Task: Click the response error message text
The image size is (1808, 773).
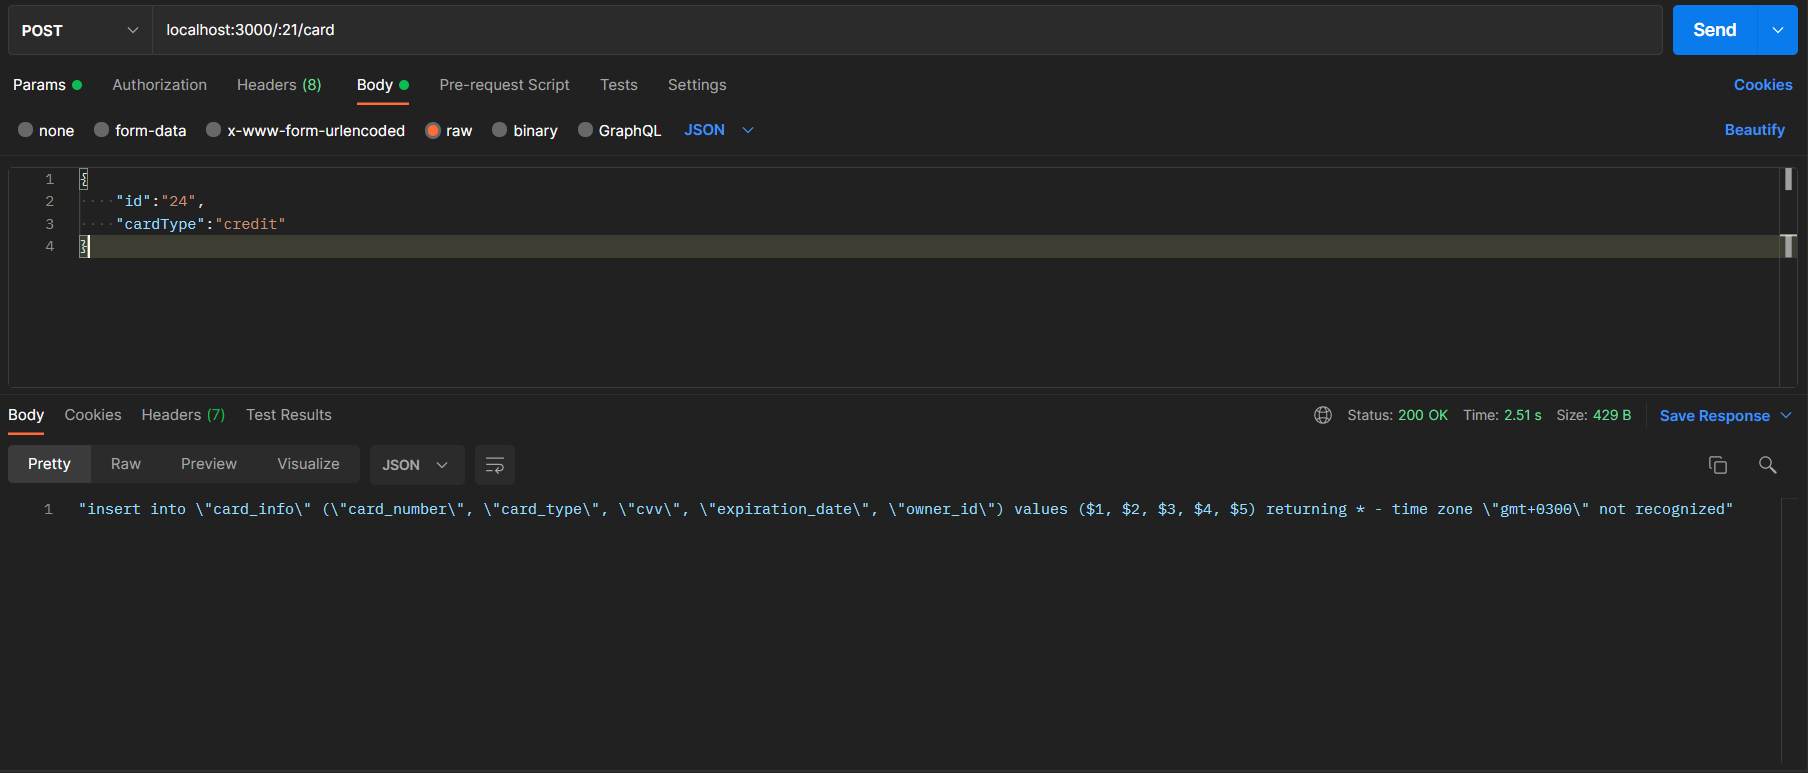Action: tap(906, 509)
